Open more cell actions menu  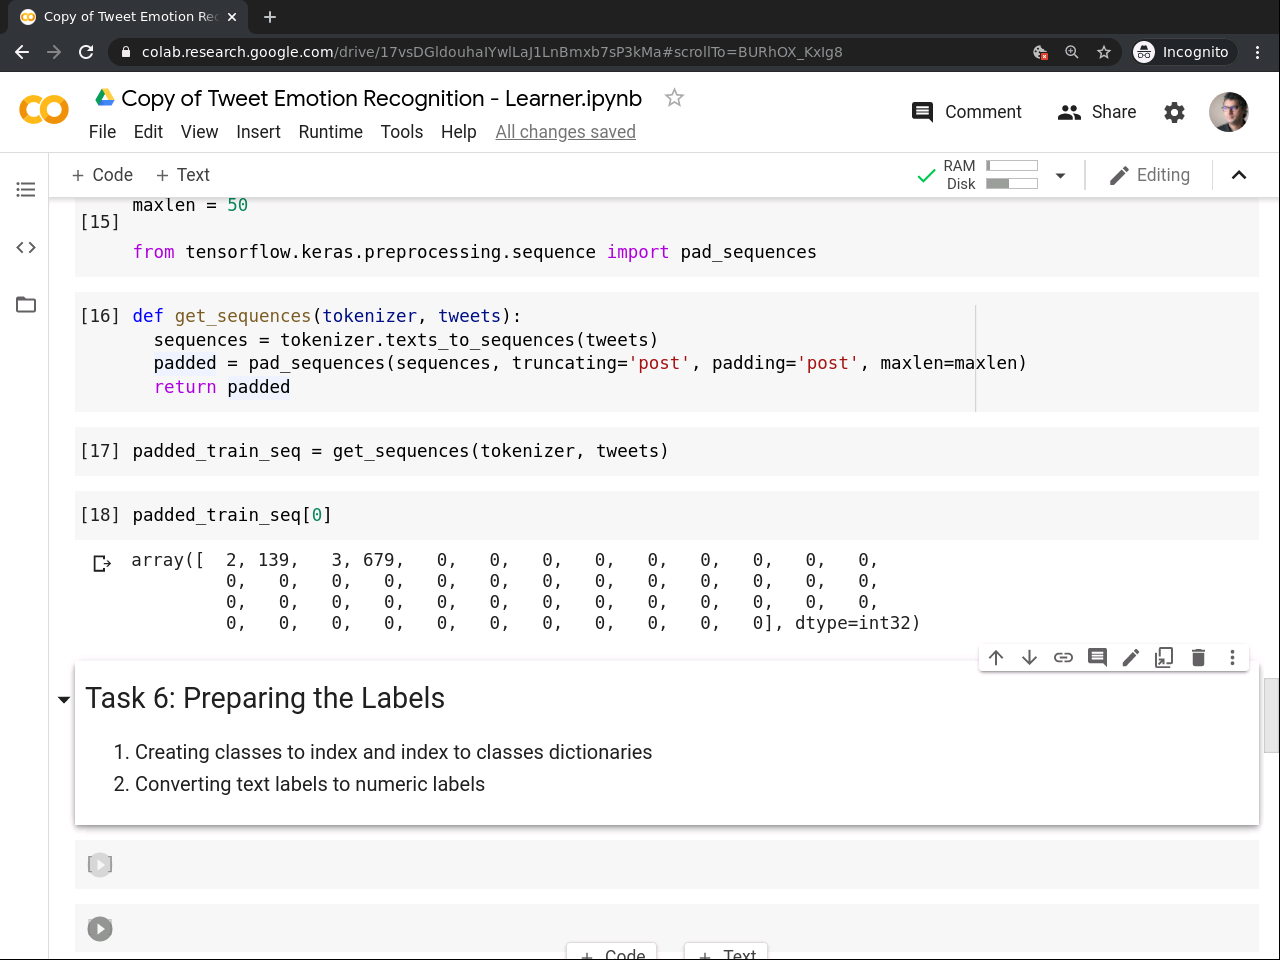(x=1232, y=657)
